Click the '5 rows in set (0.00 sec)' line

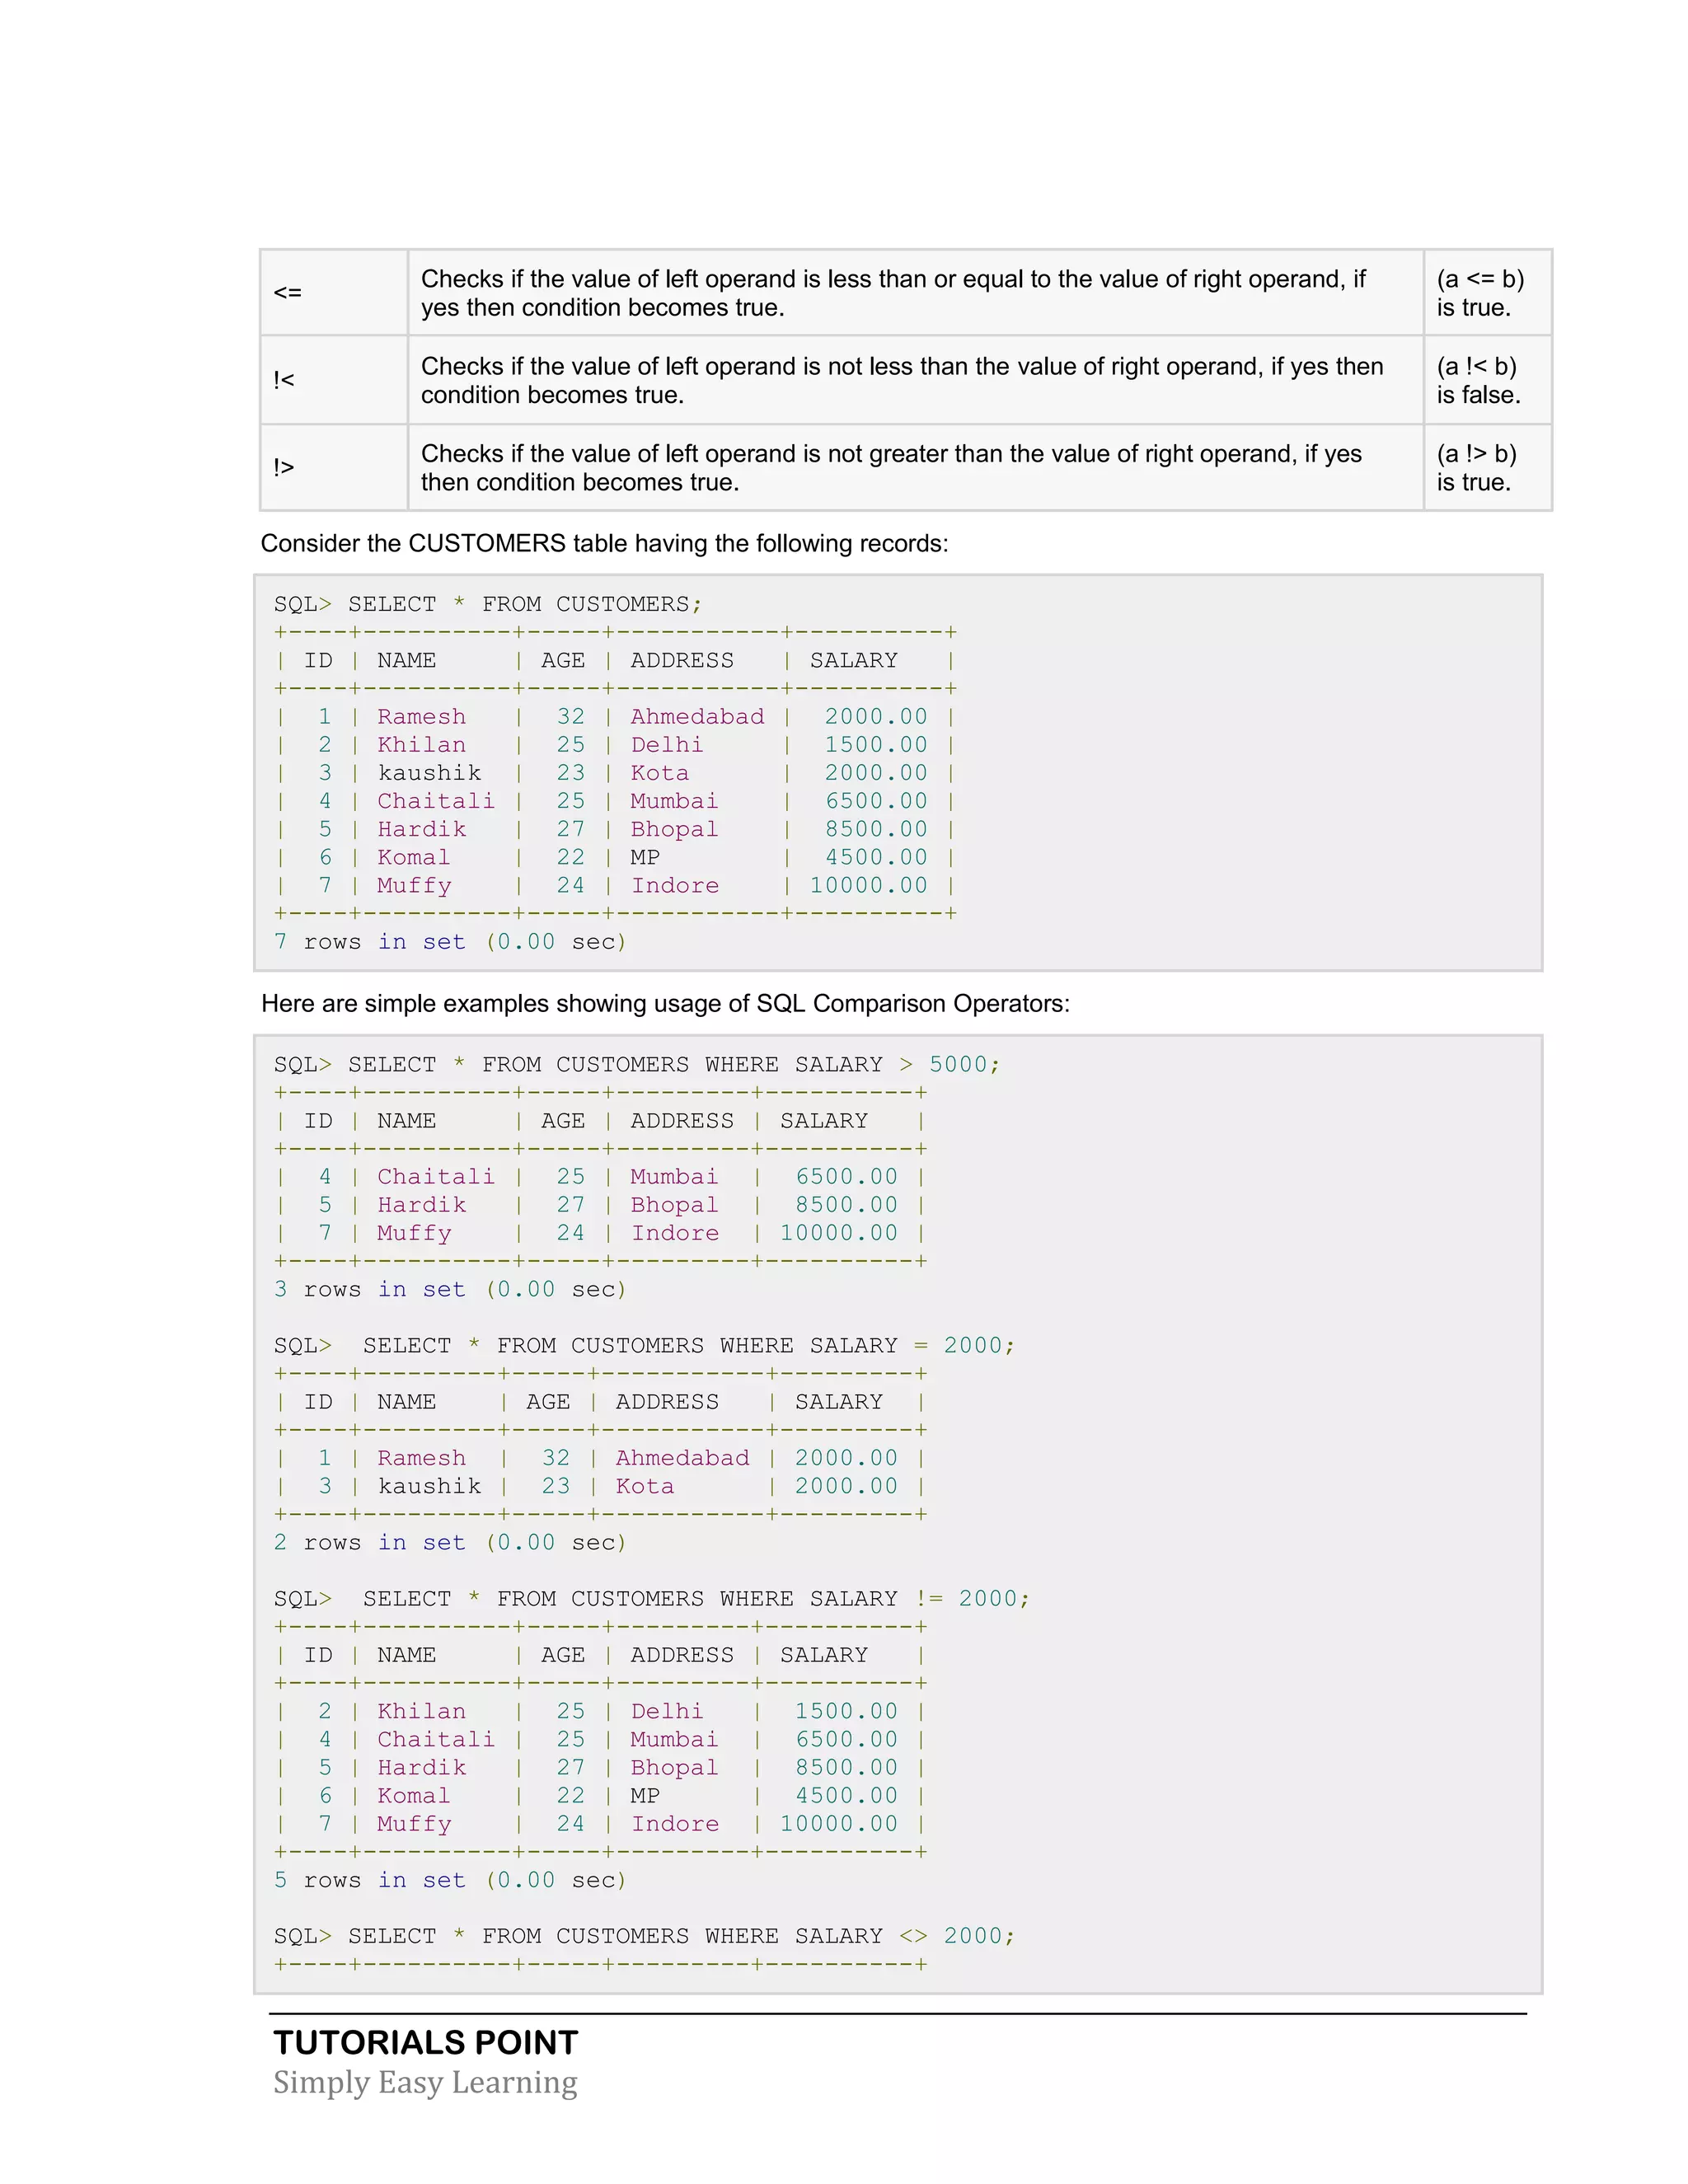pyautogui.click(x=450, y=1880)
